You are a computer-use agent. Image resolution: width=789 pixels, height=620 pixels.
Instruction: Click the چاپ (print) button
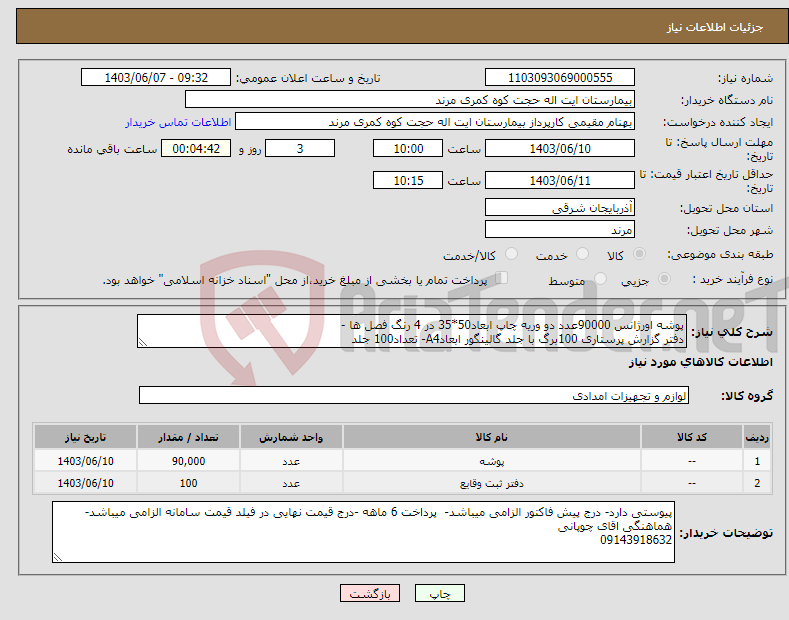click(439, 593)
